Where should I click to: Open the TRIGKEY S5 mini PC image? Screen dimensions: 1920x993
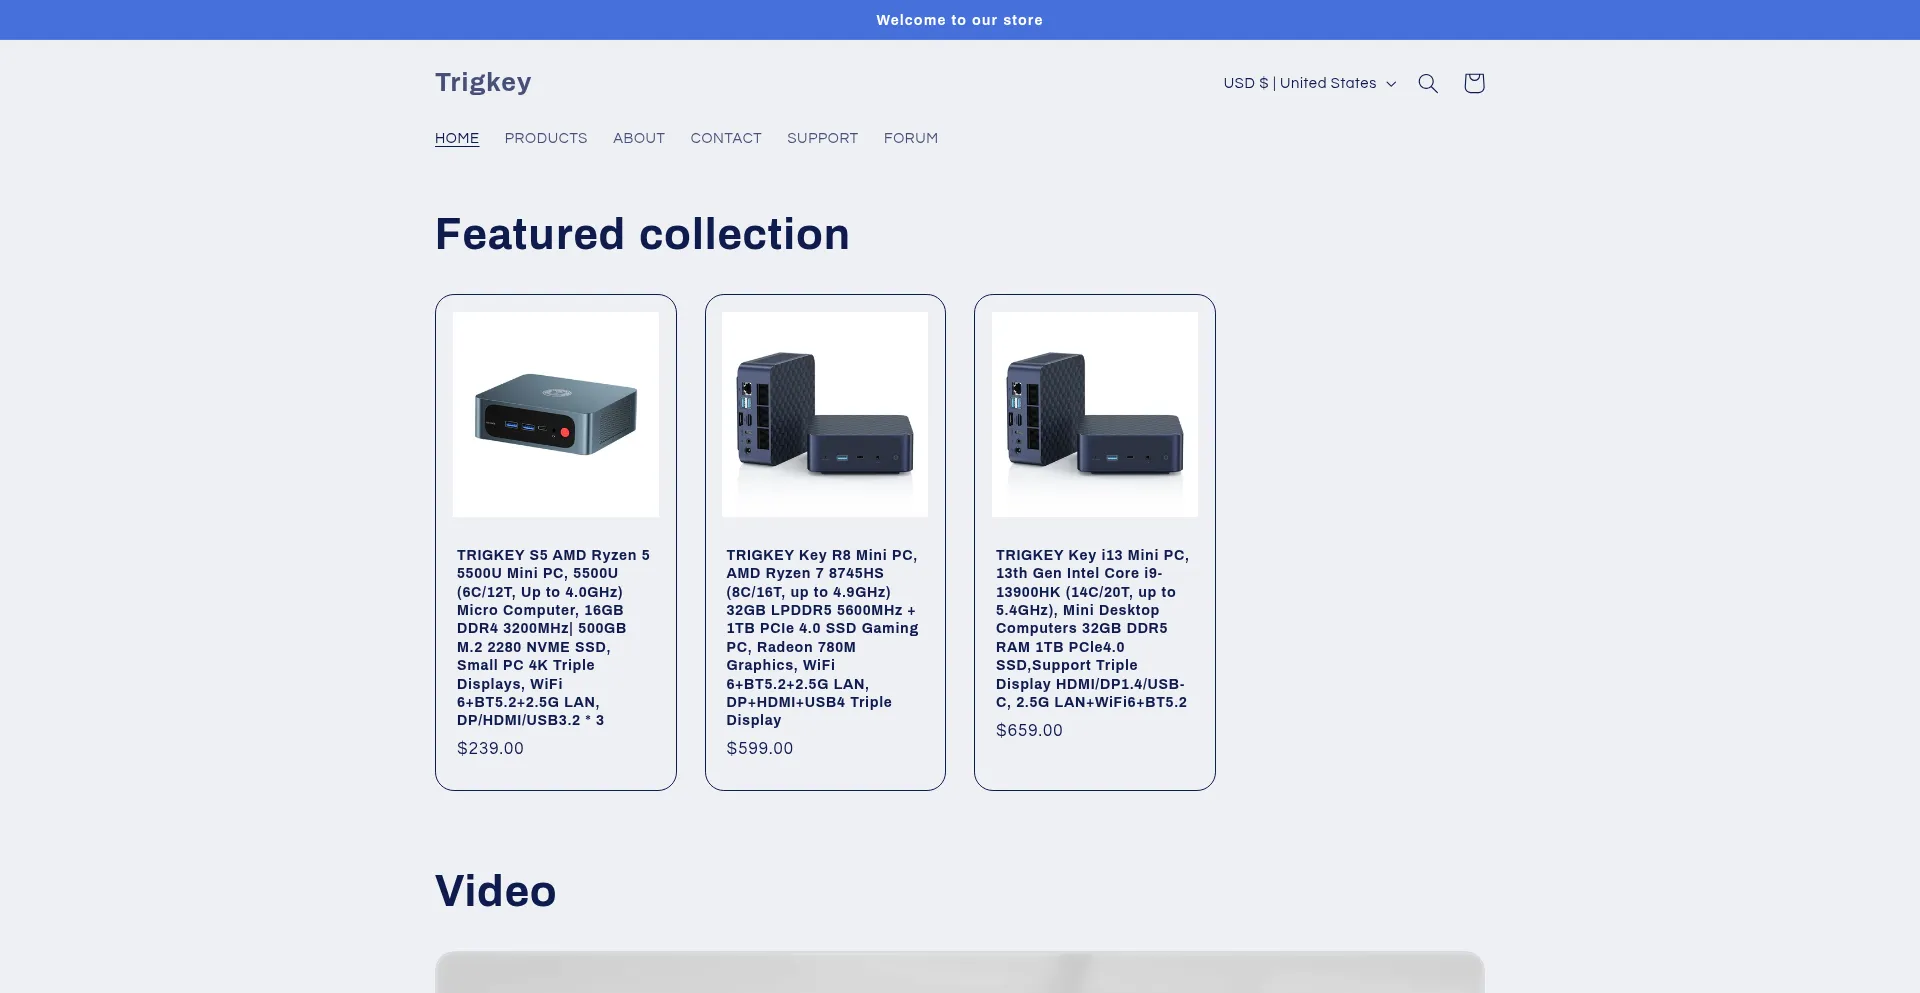point(556,414)
